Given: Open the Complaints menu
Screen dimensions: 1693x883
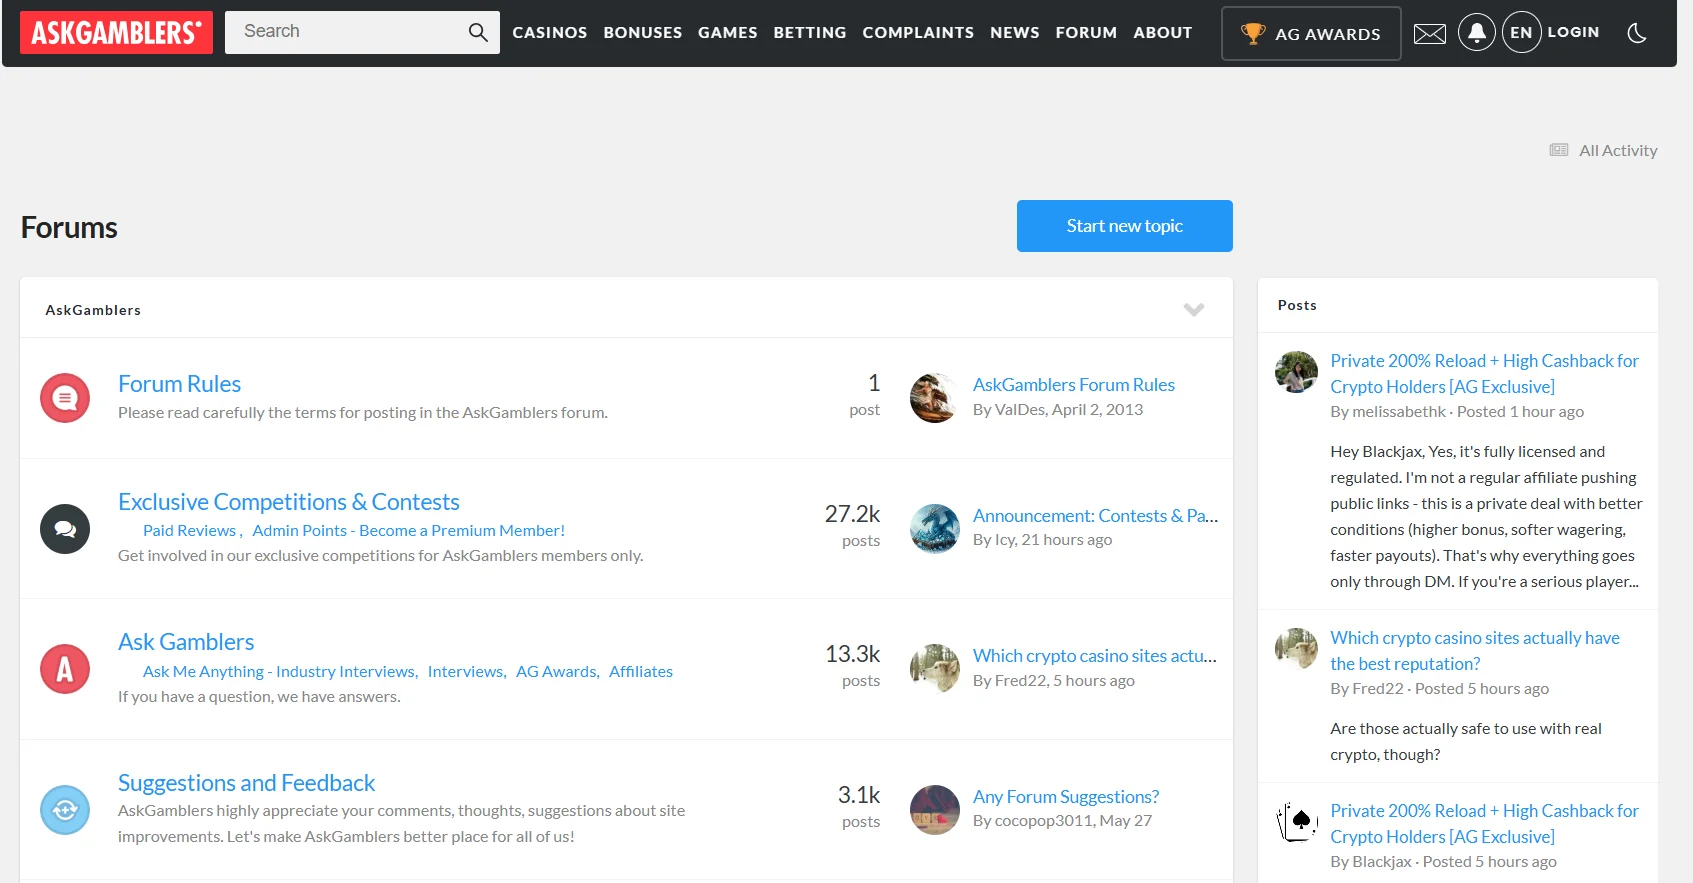Looking at the screenshot, I should (918, 33).
